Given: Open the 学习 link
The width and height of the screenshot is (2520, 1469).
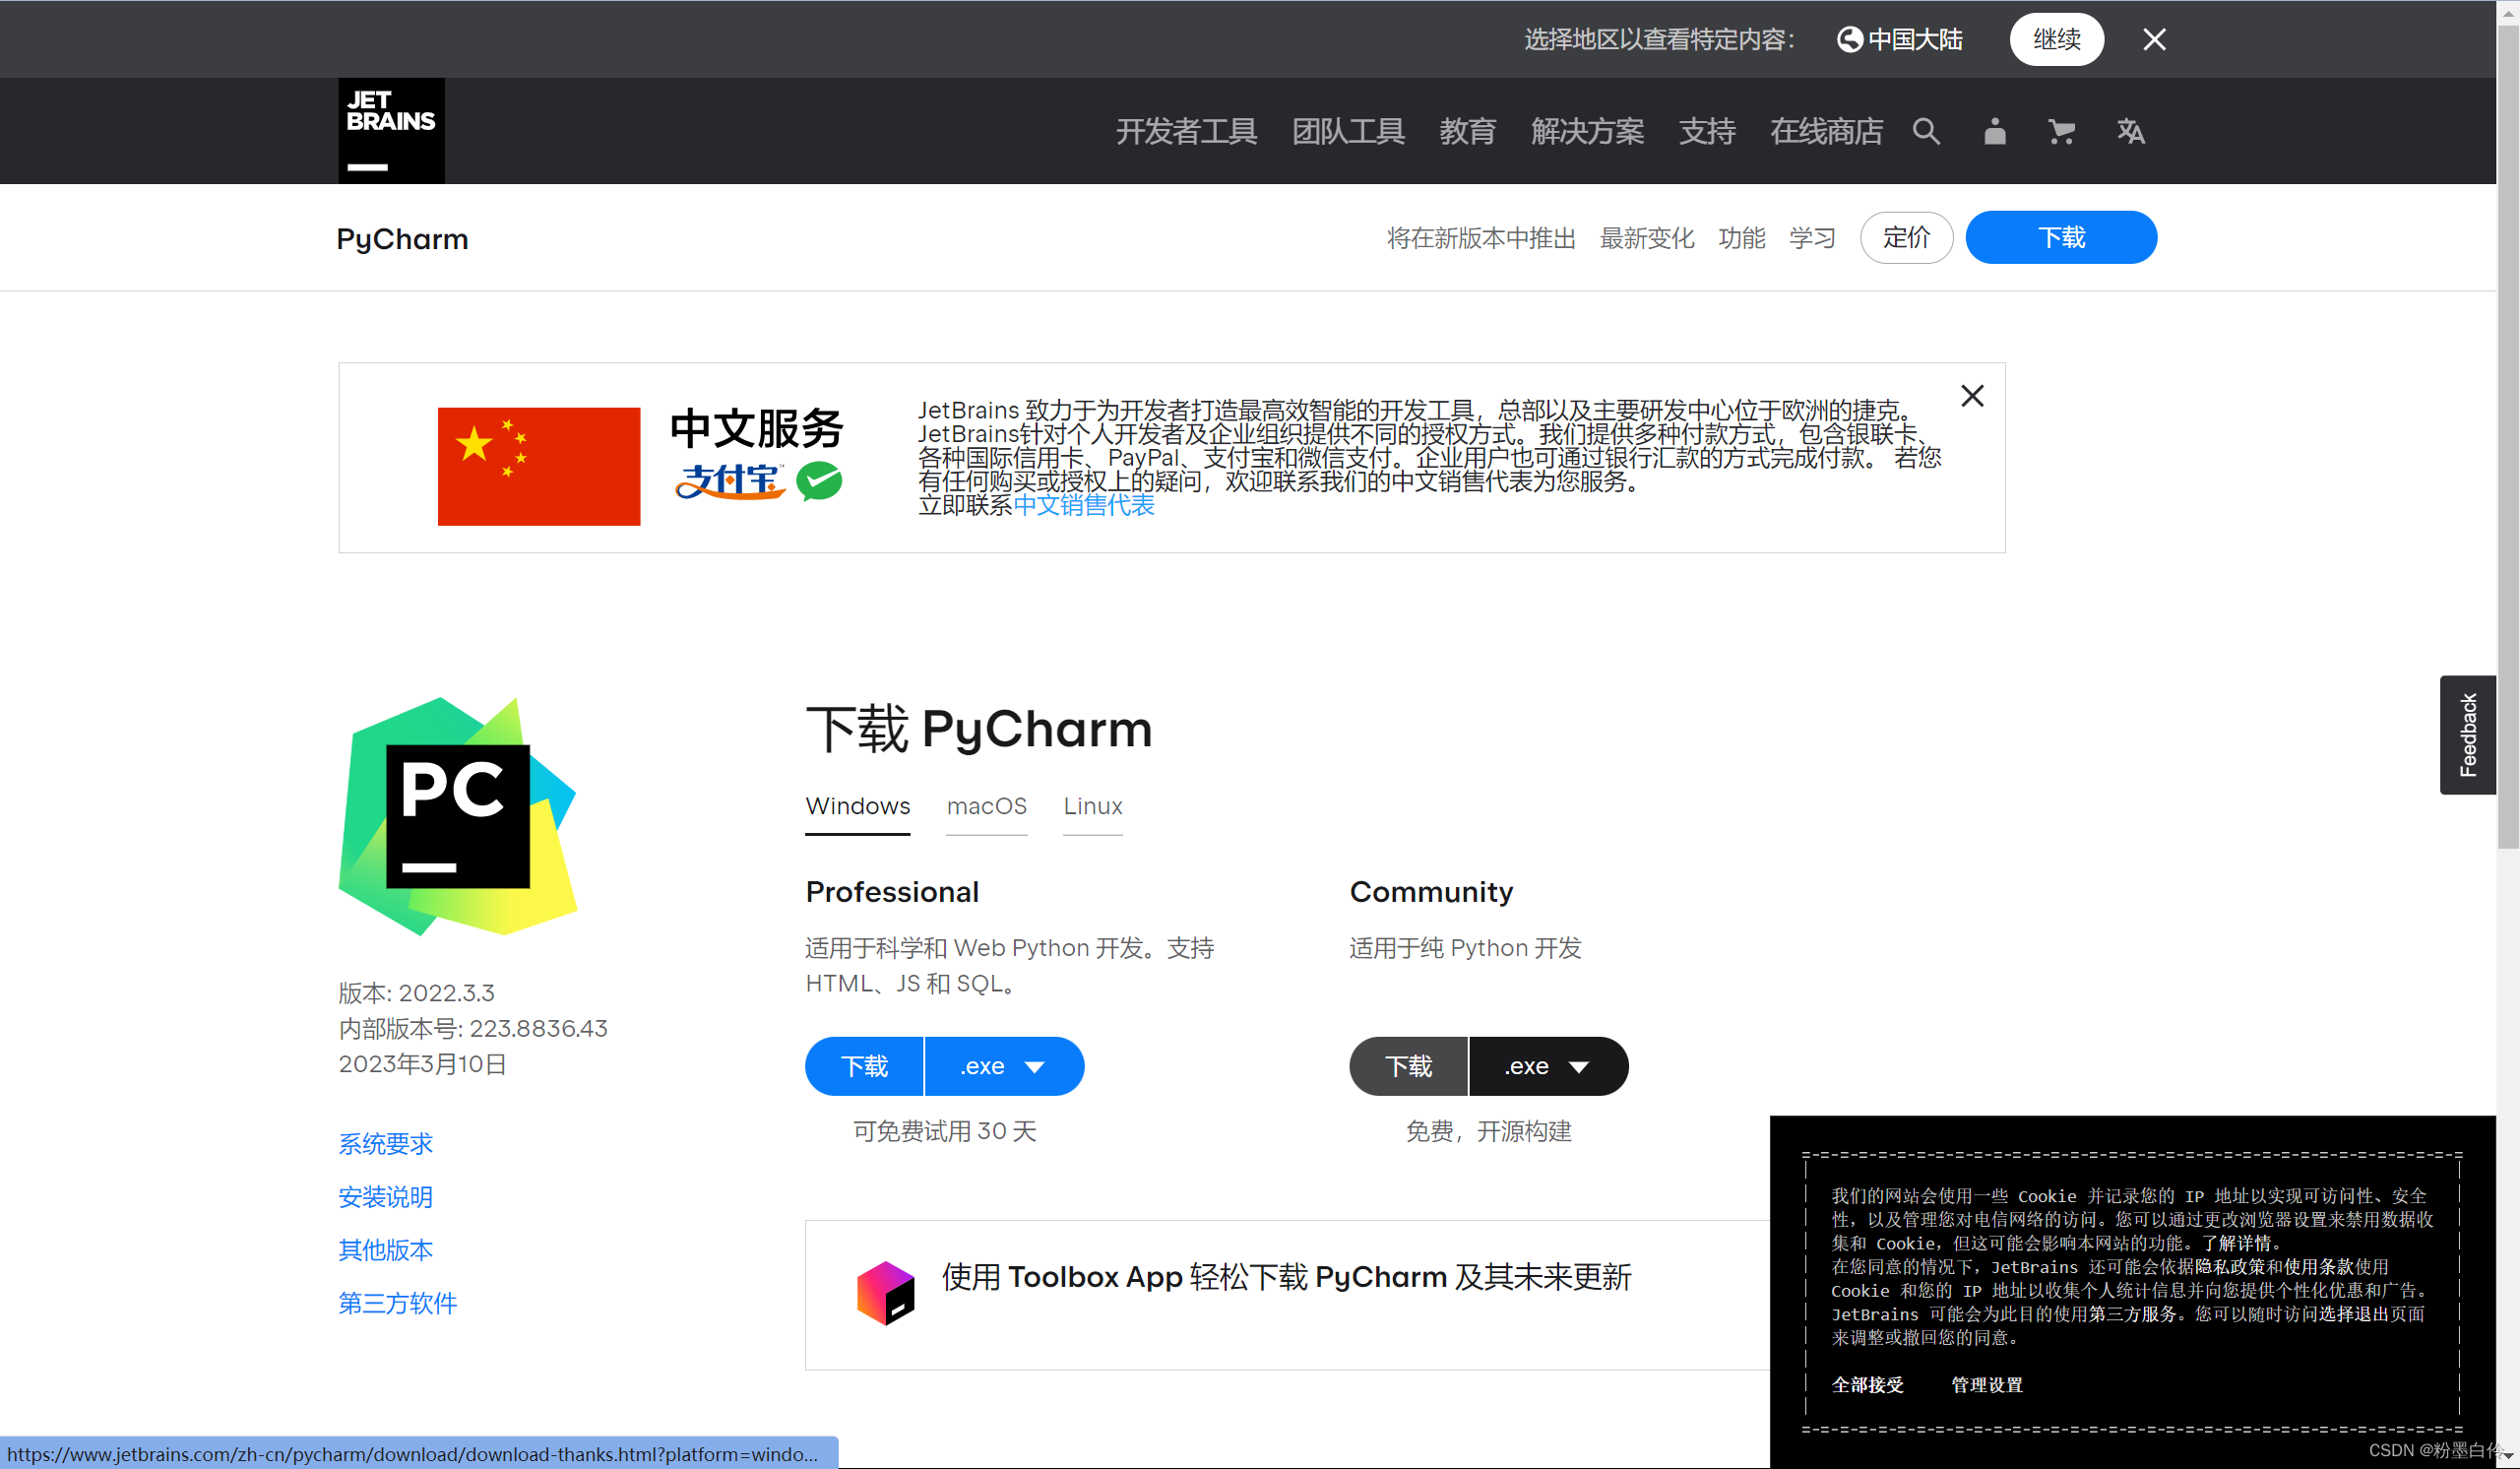Looking at the screenshot, I should click(1812, 238).
